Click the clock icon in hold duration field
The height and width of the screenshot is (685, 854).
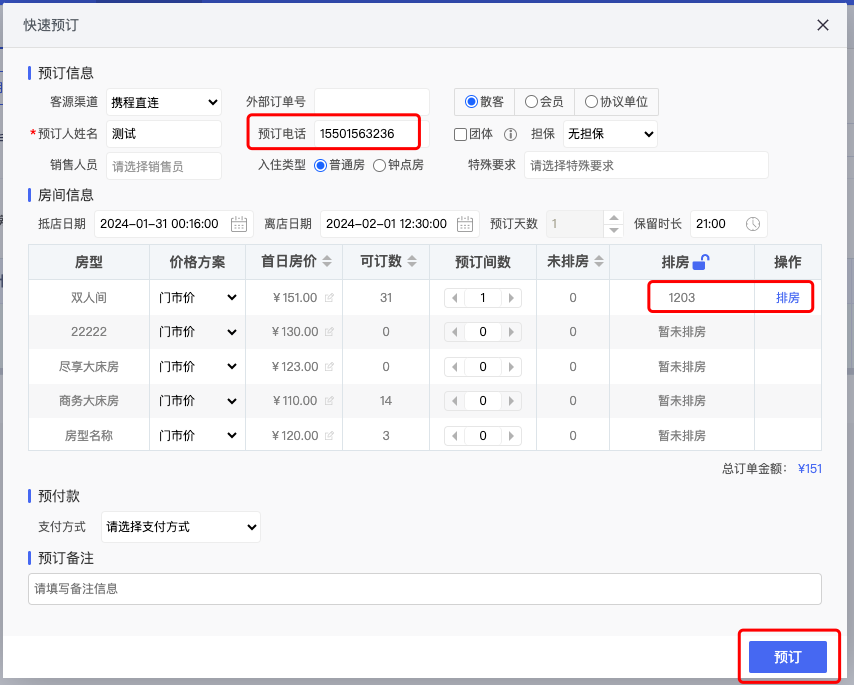pyautogui.click(x=753, y=224)
